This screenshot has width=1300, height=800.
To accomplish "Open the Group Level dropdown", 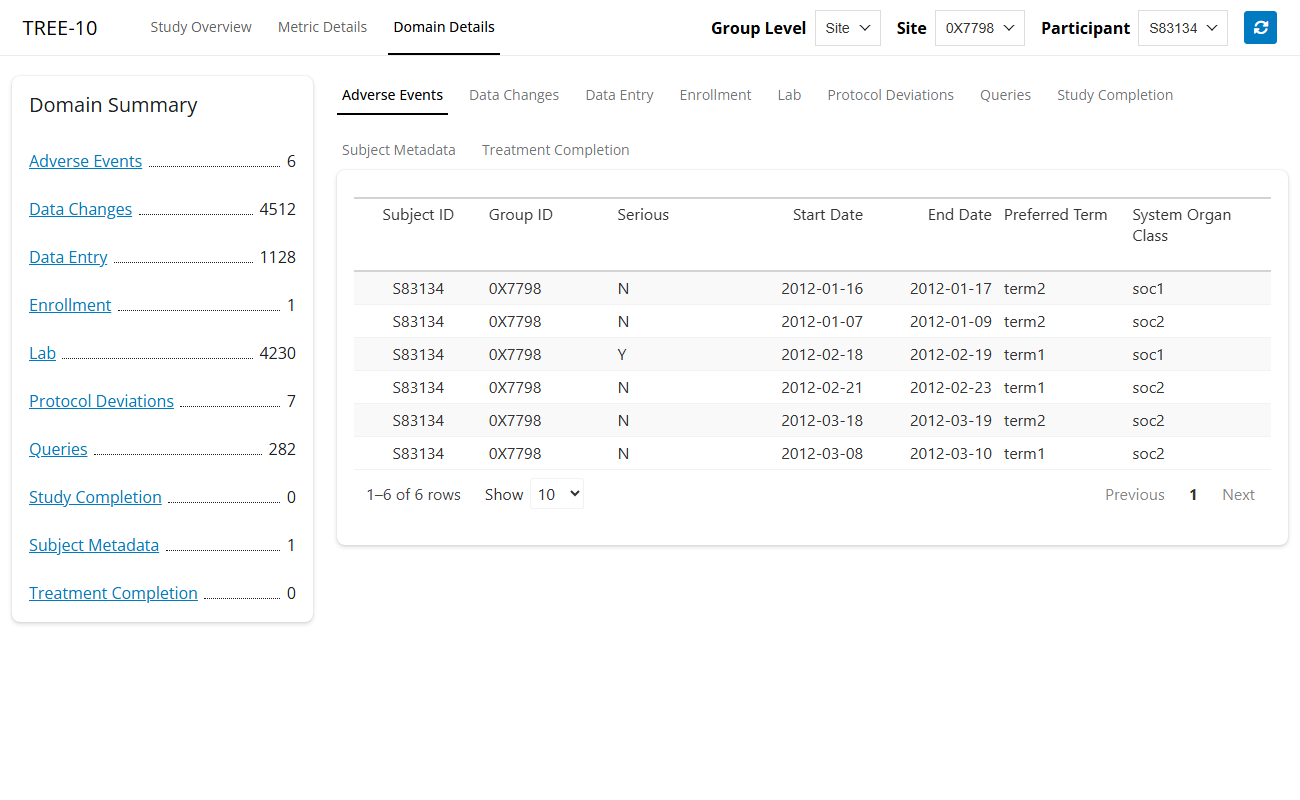I will 848,28.
